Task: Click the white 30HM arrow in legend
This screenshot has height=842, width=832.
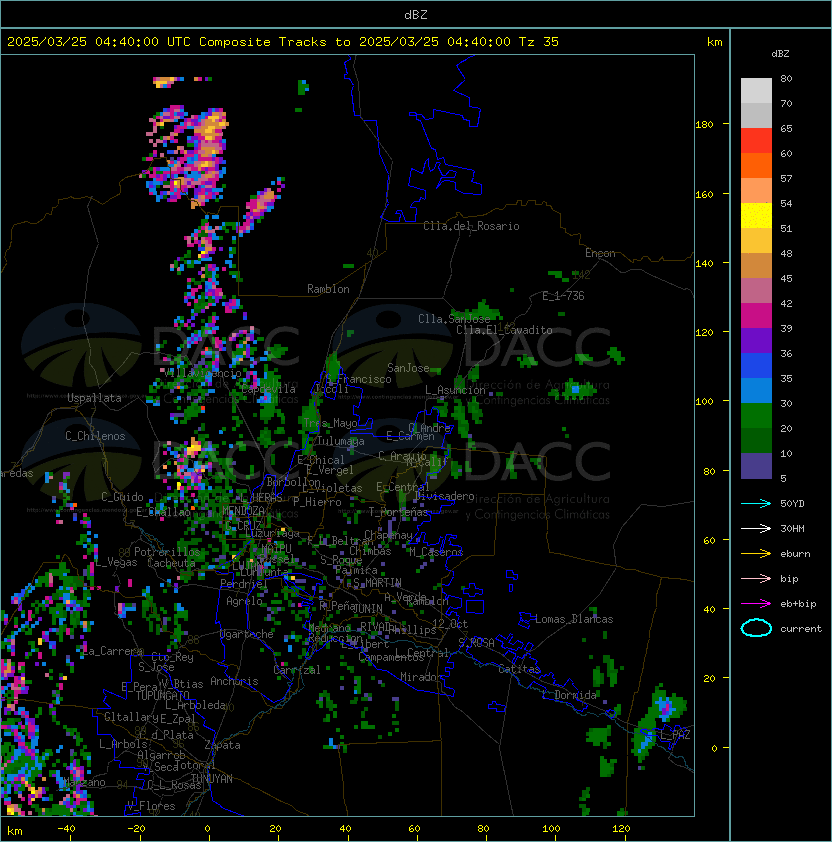Action: point(756,528)
